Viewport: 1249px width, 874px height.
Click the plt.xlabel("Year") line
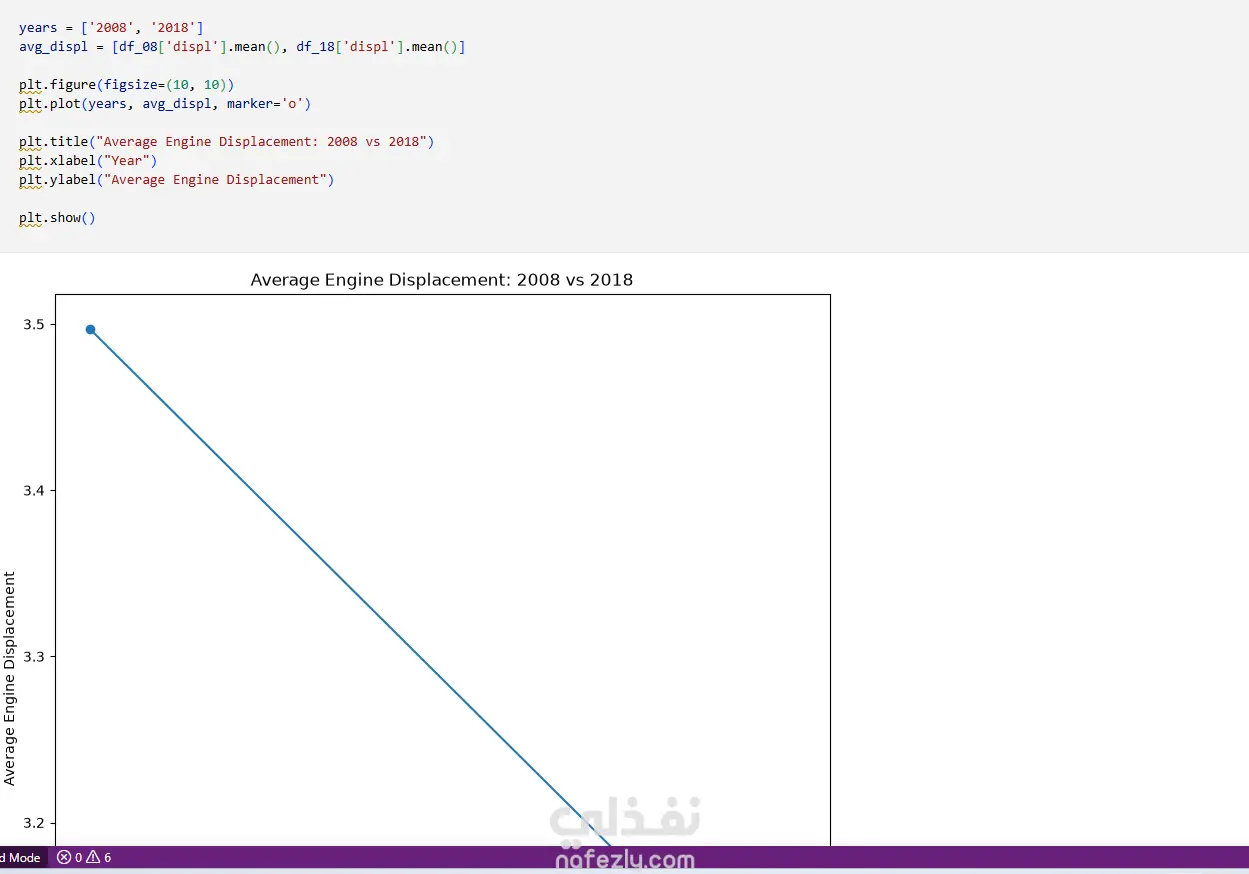point(88,161)
